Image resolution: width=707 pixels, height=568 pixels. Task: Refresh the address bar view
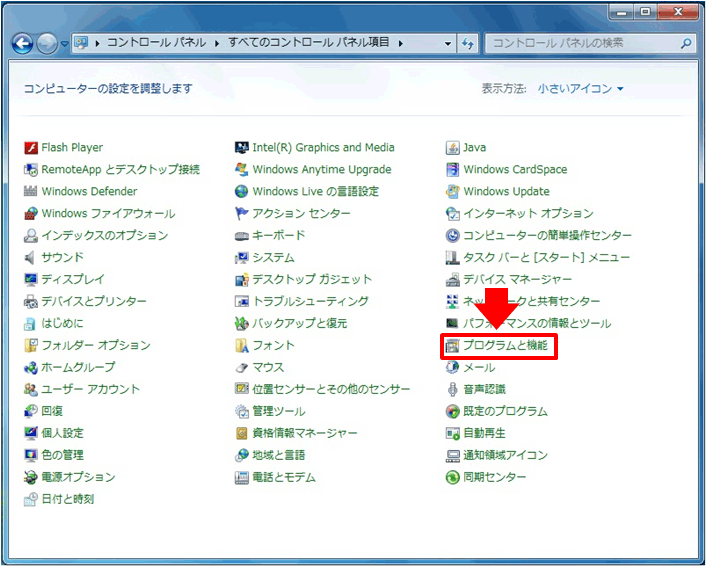pos(468,44)
